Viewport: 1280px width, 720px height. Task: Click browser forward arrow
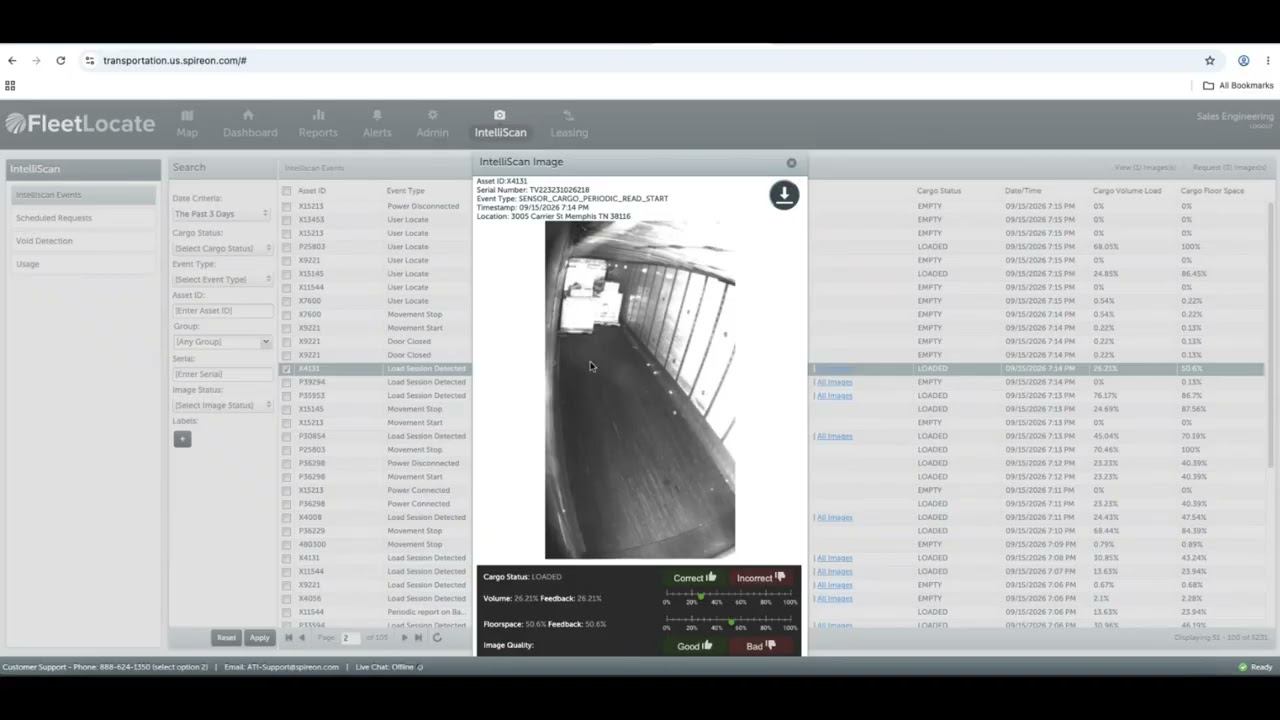click(x=36, y=60)
